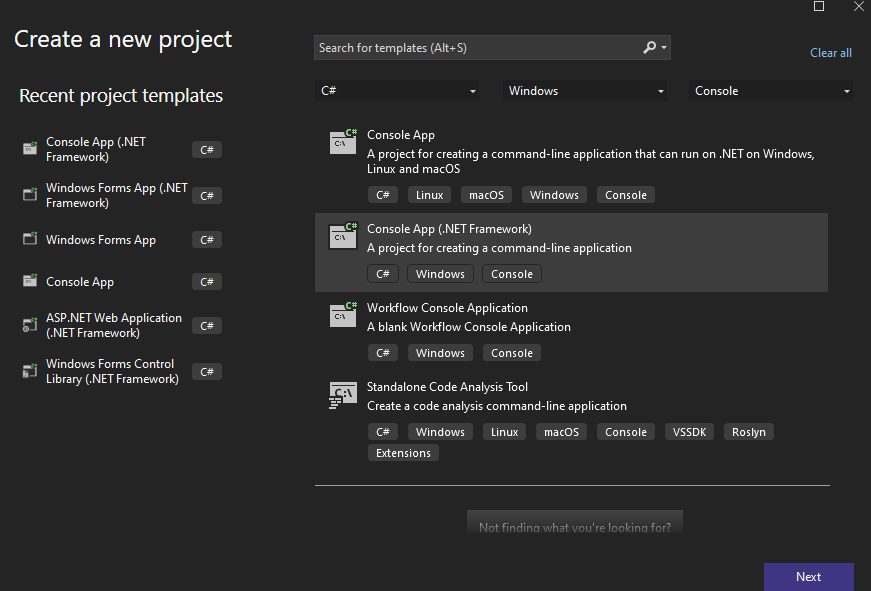The height and width of the screenshot is (591, 871).
Task: Select Workflow Console Application template
Action: [x=571, y=332]
